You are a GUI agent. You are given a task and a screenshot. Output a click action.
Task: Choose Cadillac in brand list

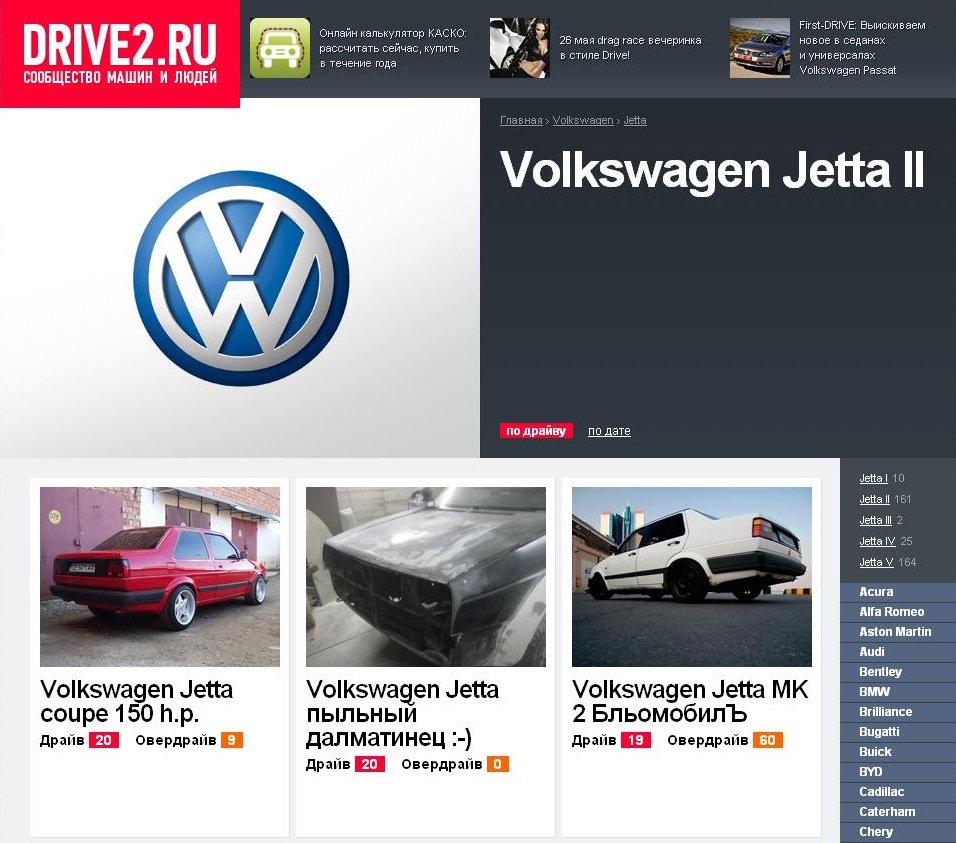(898, 792)
